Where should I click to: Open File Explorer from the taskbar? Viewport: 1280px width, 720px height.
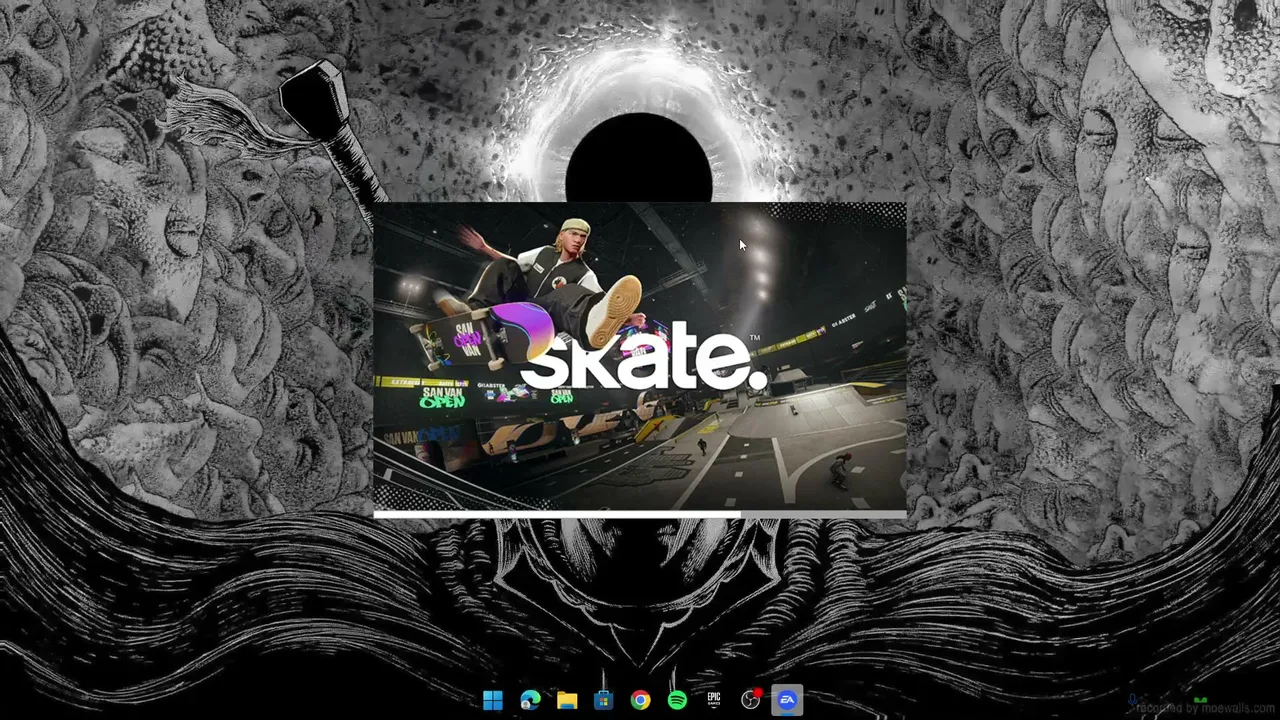pos(567,700)
